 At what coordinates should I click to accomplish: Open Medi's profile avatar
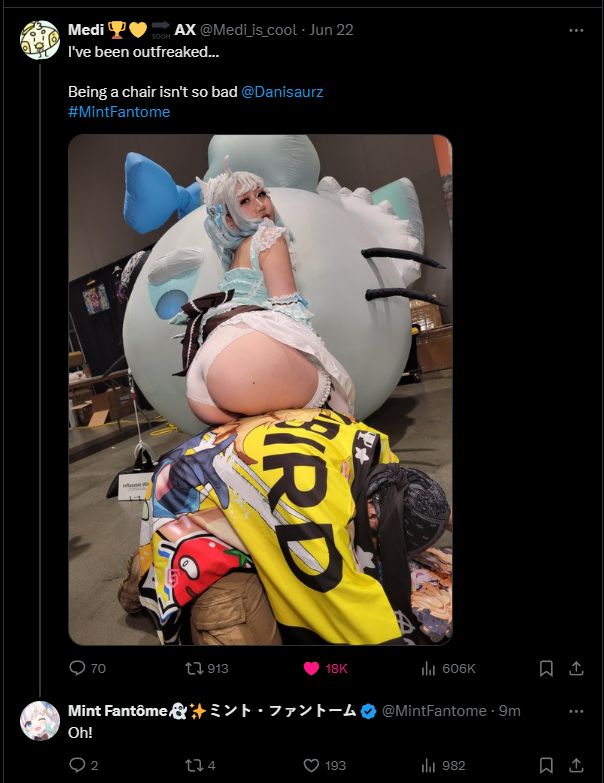pos(40,40)
